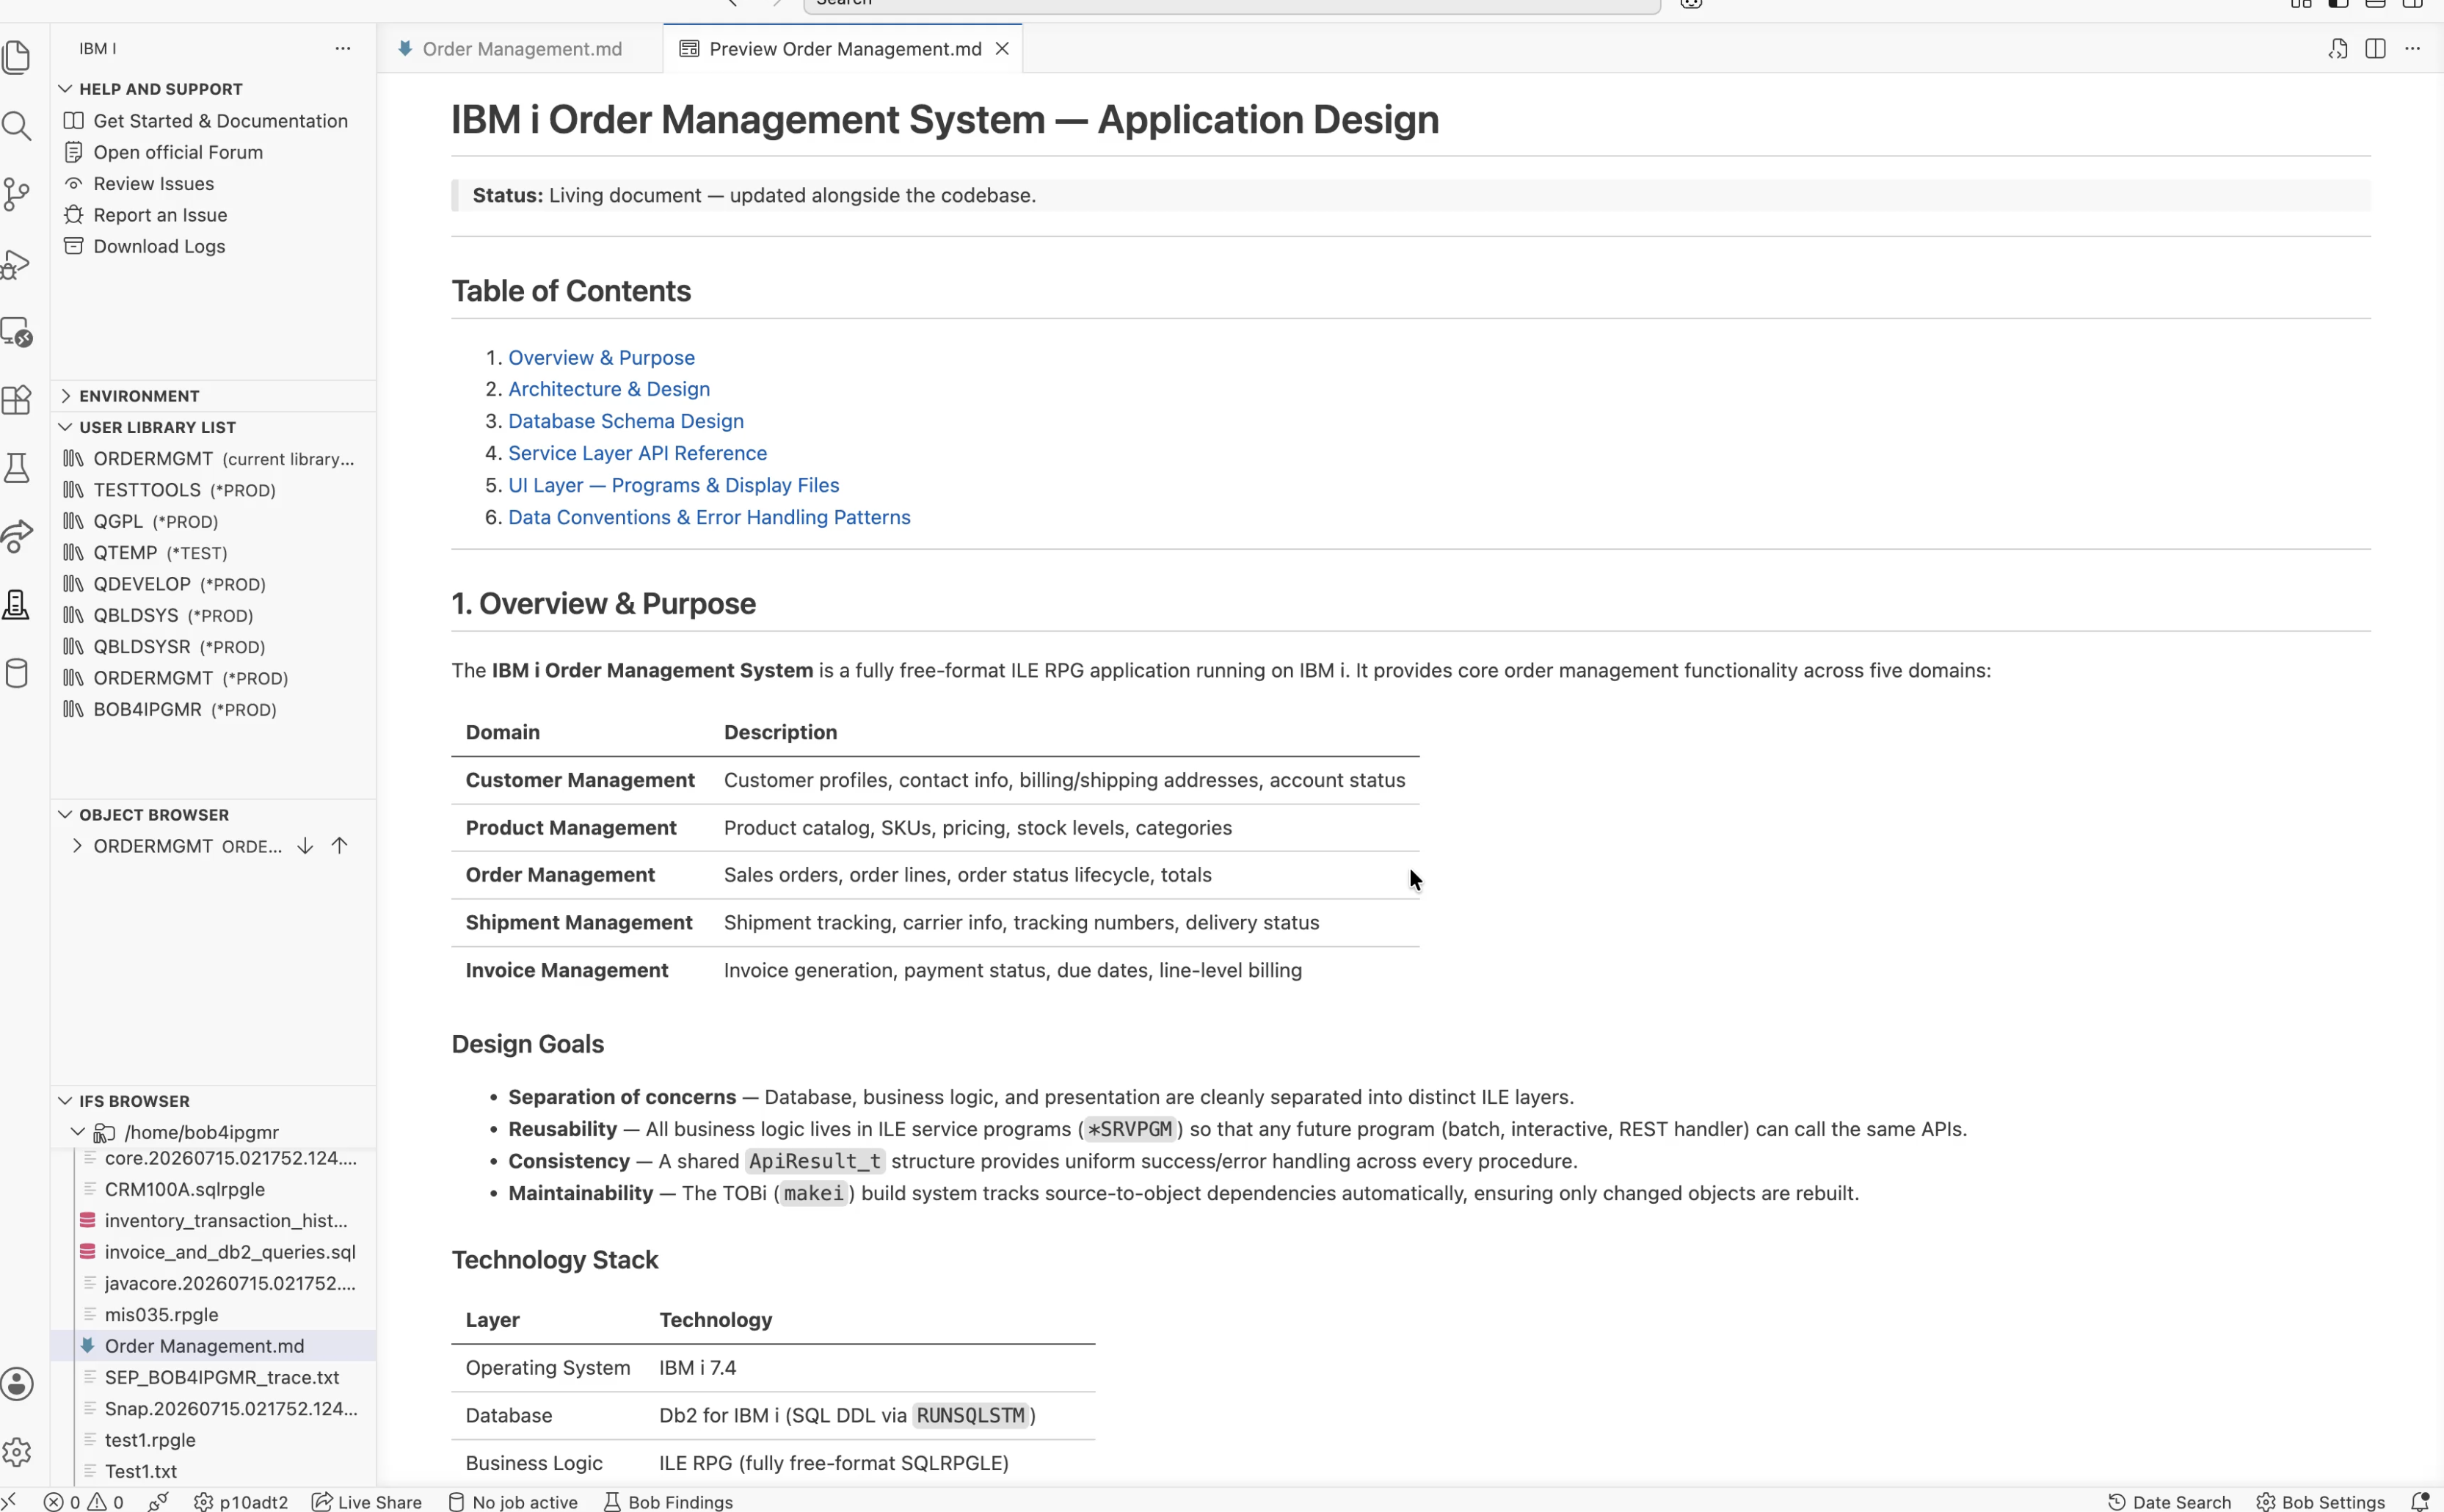
Task: Open the database cylinder view in activity bar
Action: 17,674
